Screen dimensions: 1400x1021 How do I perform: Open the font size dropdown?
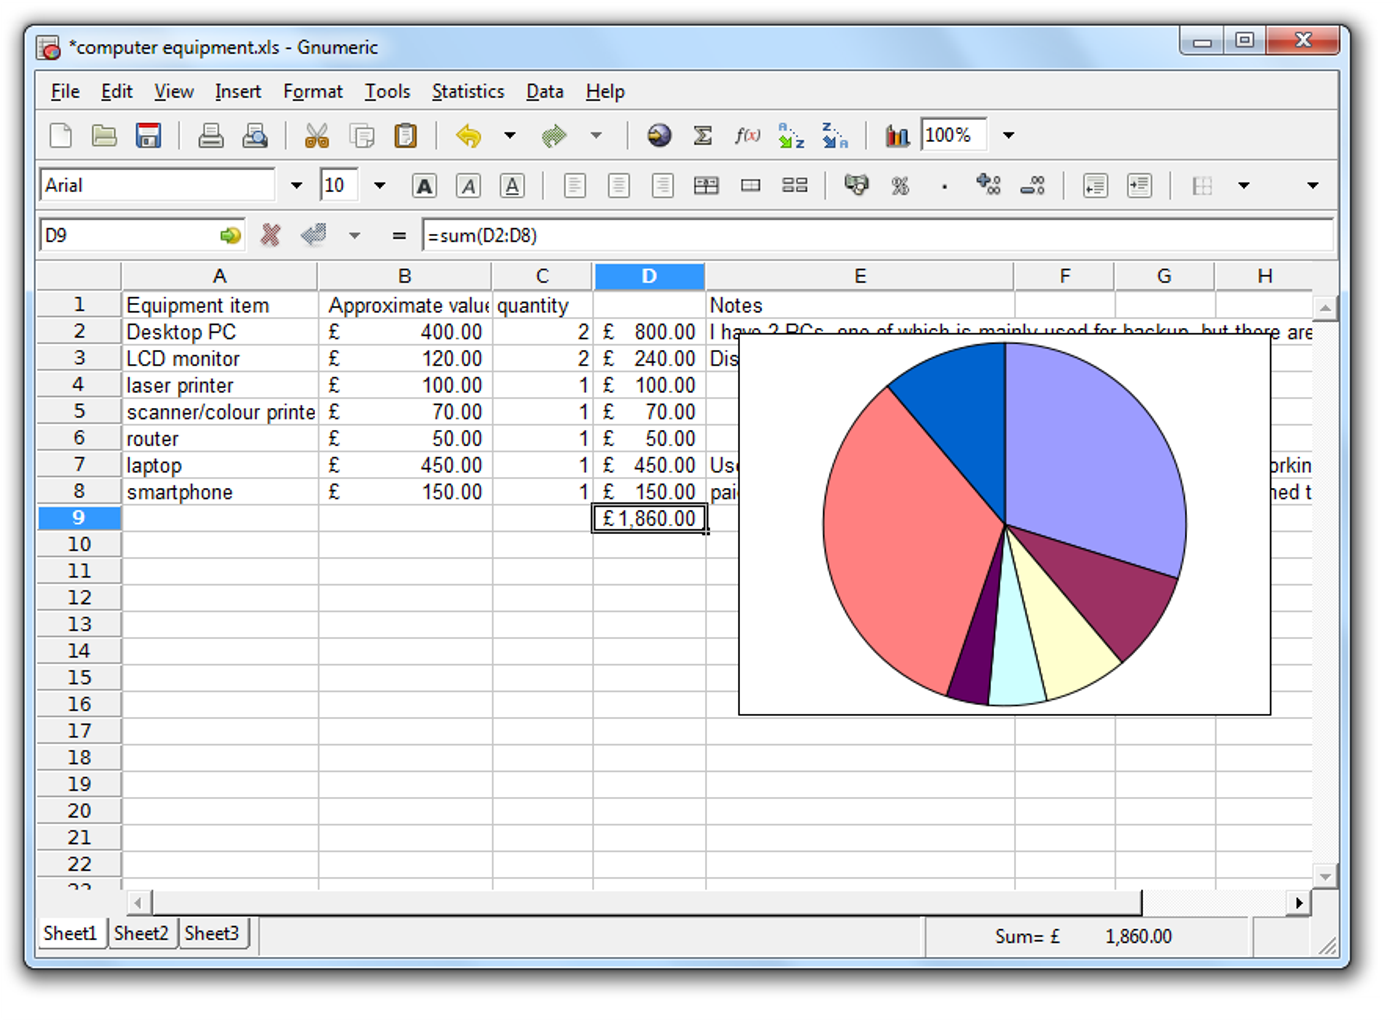379,185
